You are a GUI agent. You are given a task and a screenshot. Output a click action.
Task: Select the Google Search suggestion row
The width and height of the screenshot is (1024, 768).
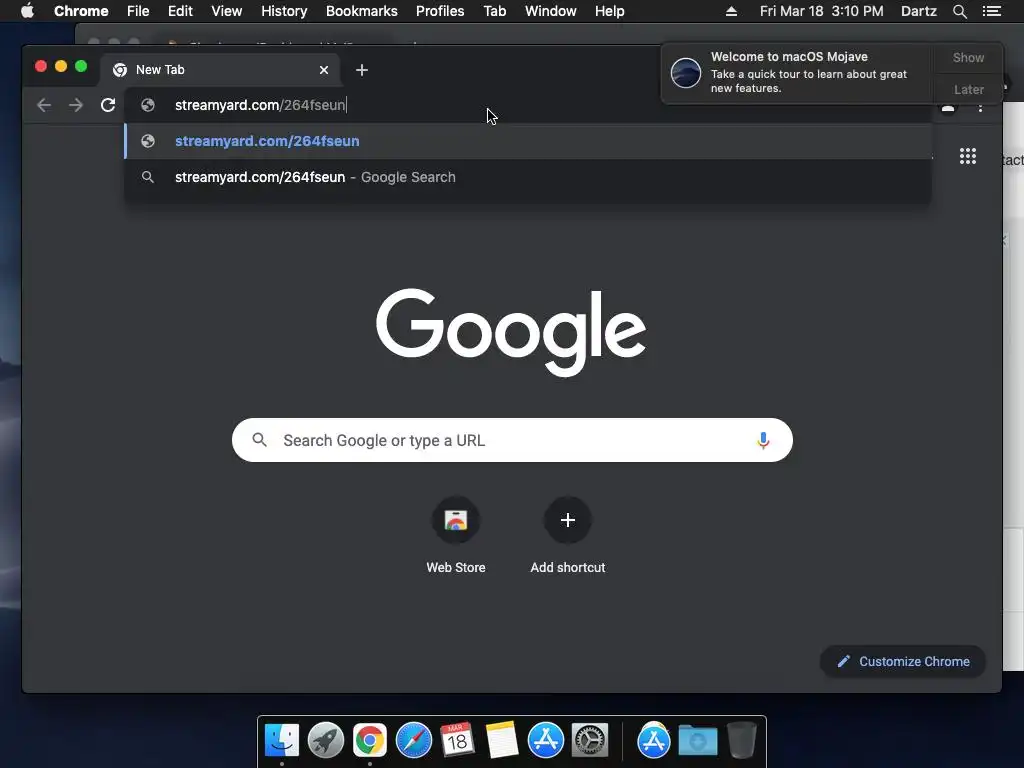(x=528, y=177)
